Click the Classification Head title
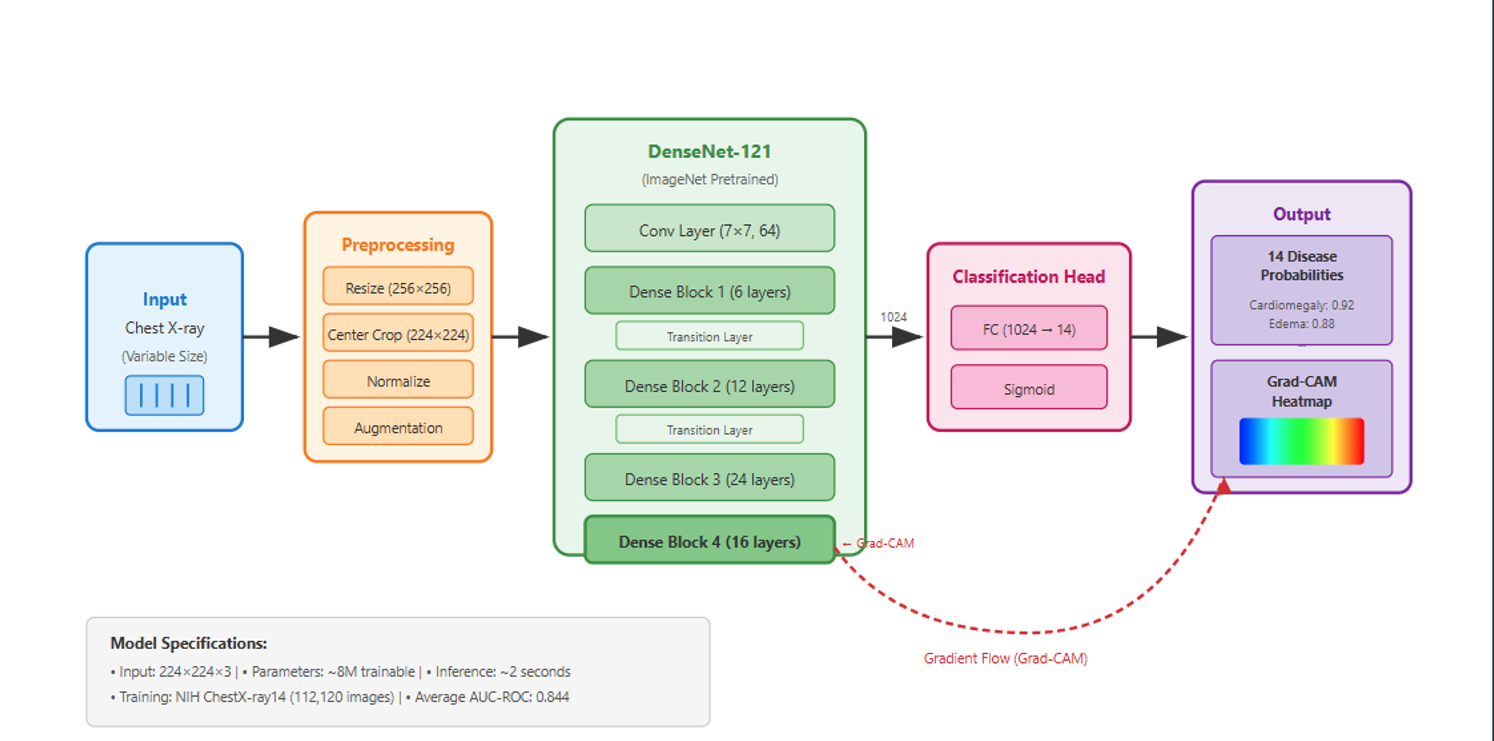The width and height of the screenshot is (1494, 741). pyautogui.click(x=1028, y=277)
